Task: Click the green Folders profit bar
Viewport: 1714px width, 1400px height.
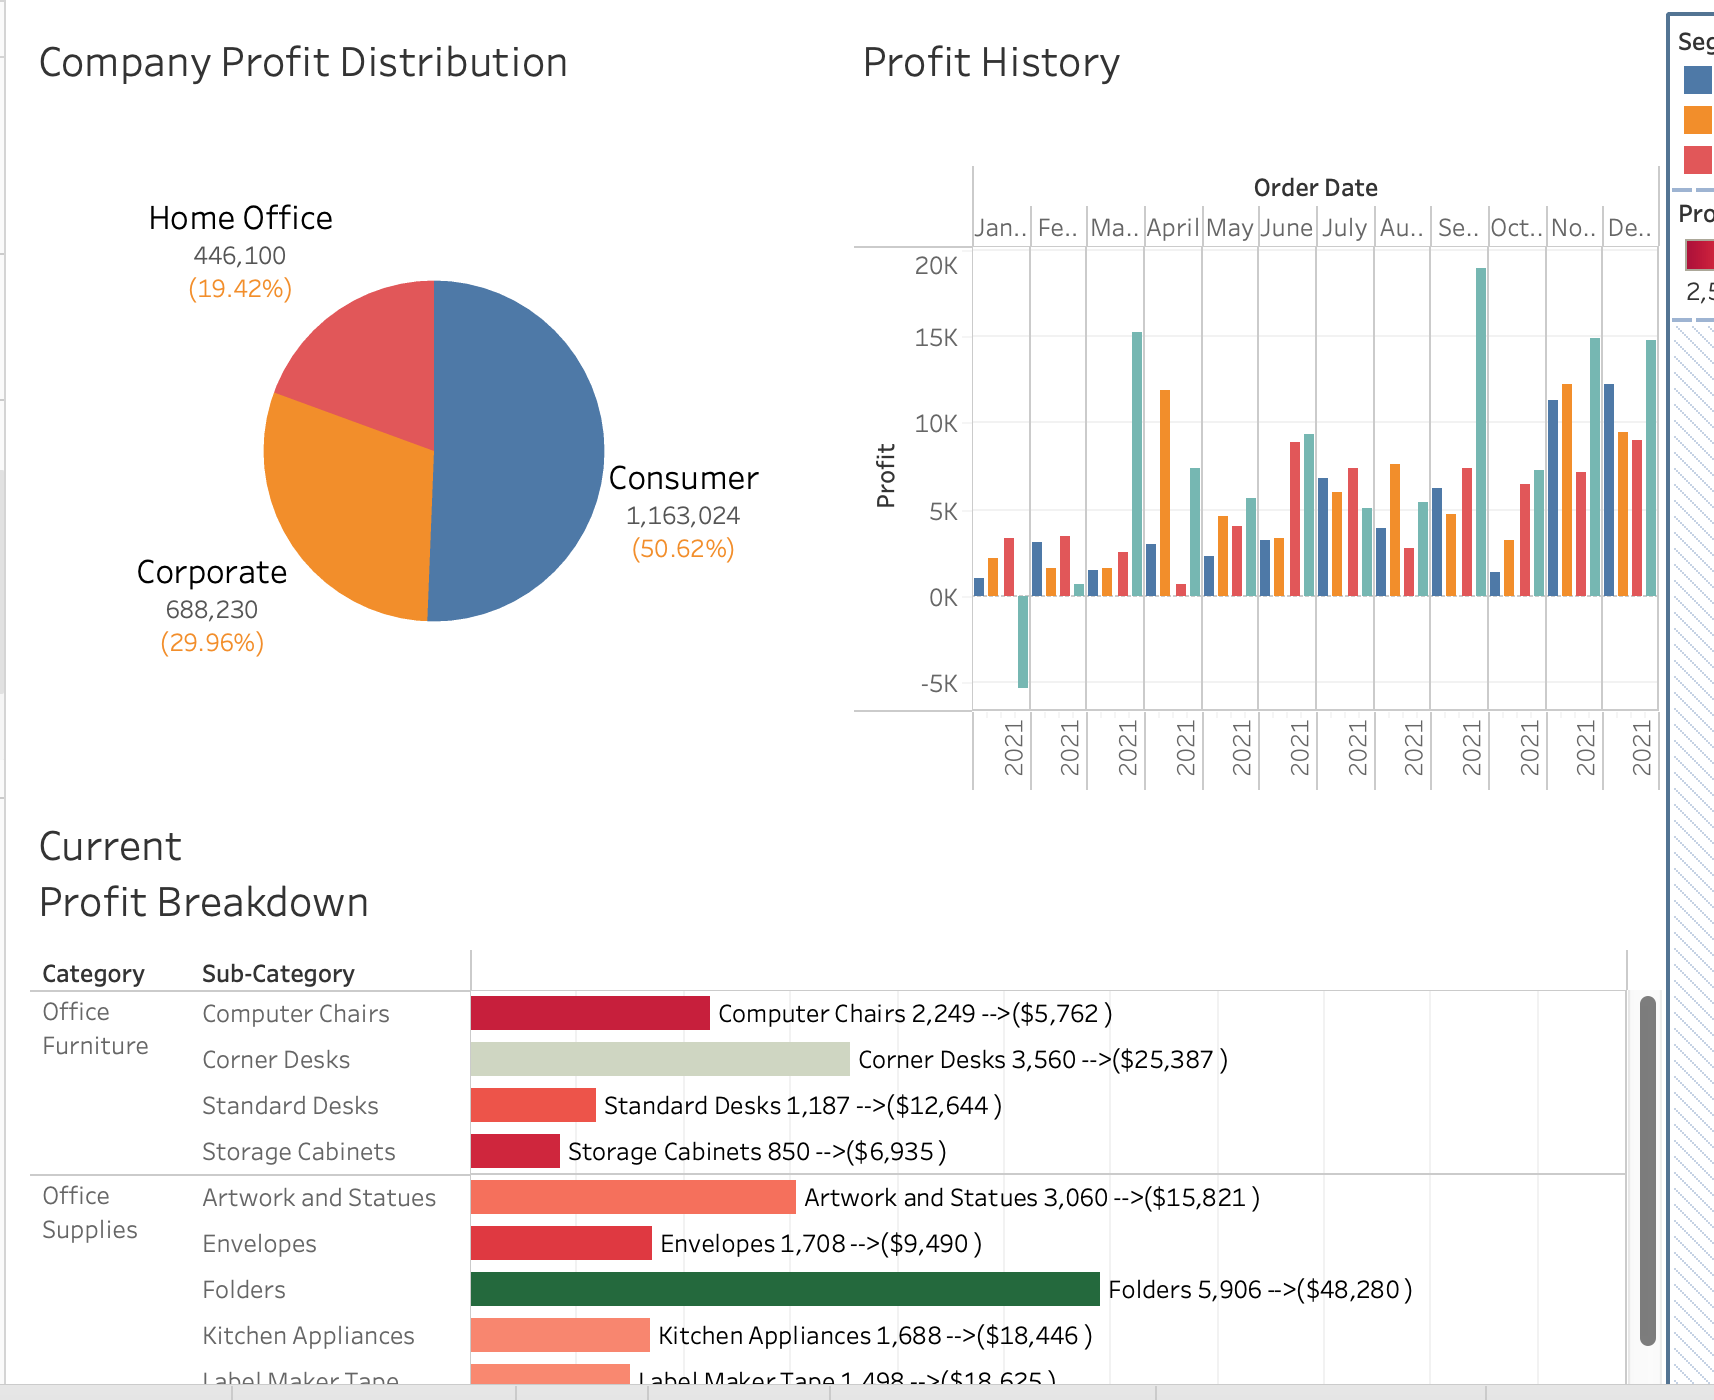Action: [x=785, y=1289]
